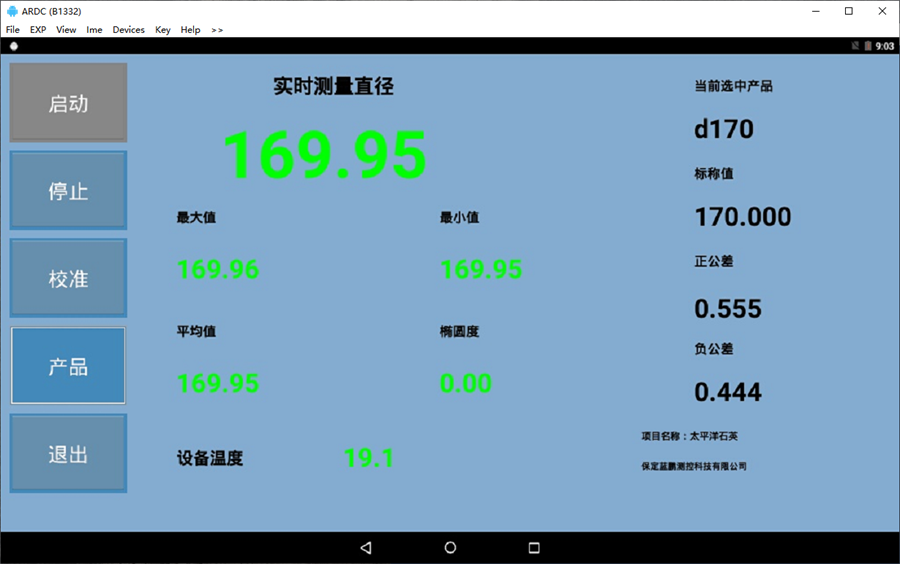Open the File menu
Image resolution: width=900 pixels, height=564 pixels.
(13, 30)
